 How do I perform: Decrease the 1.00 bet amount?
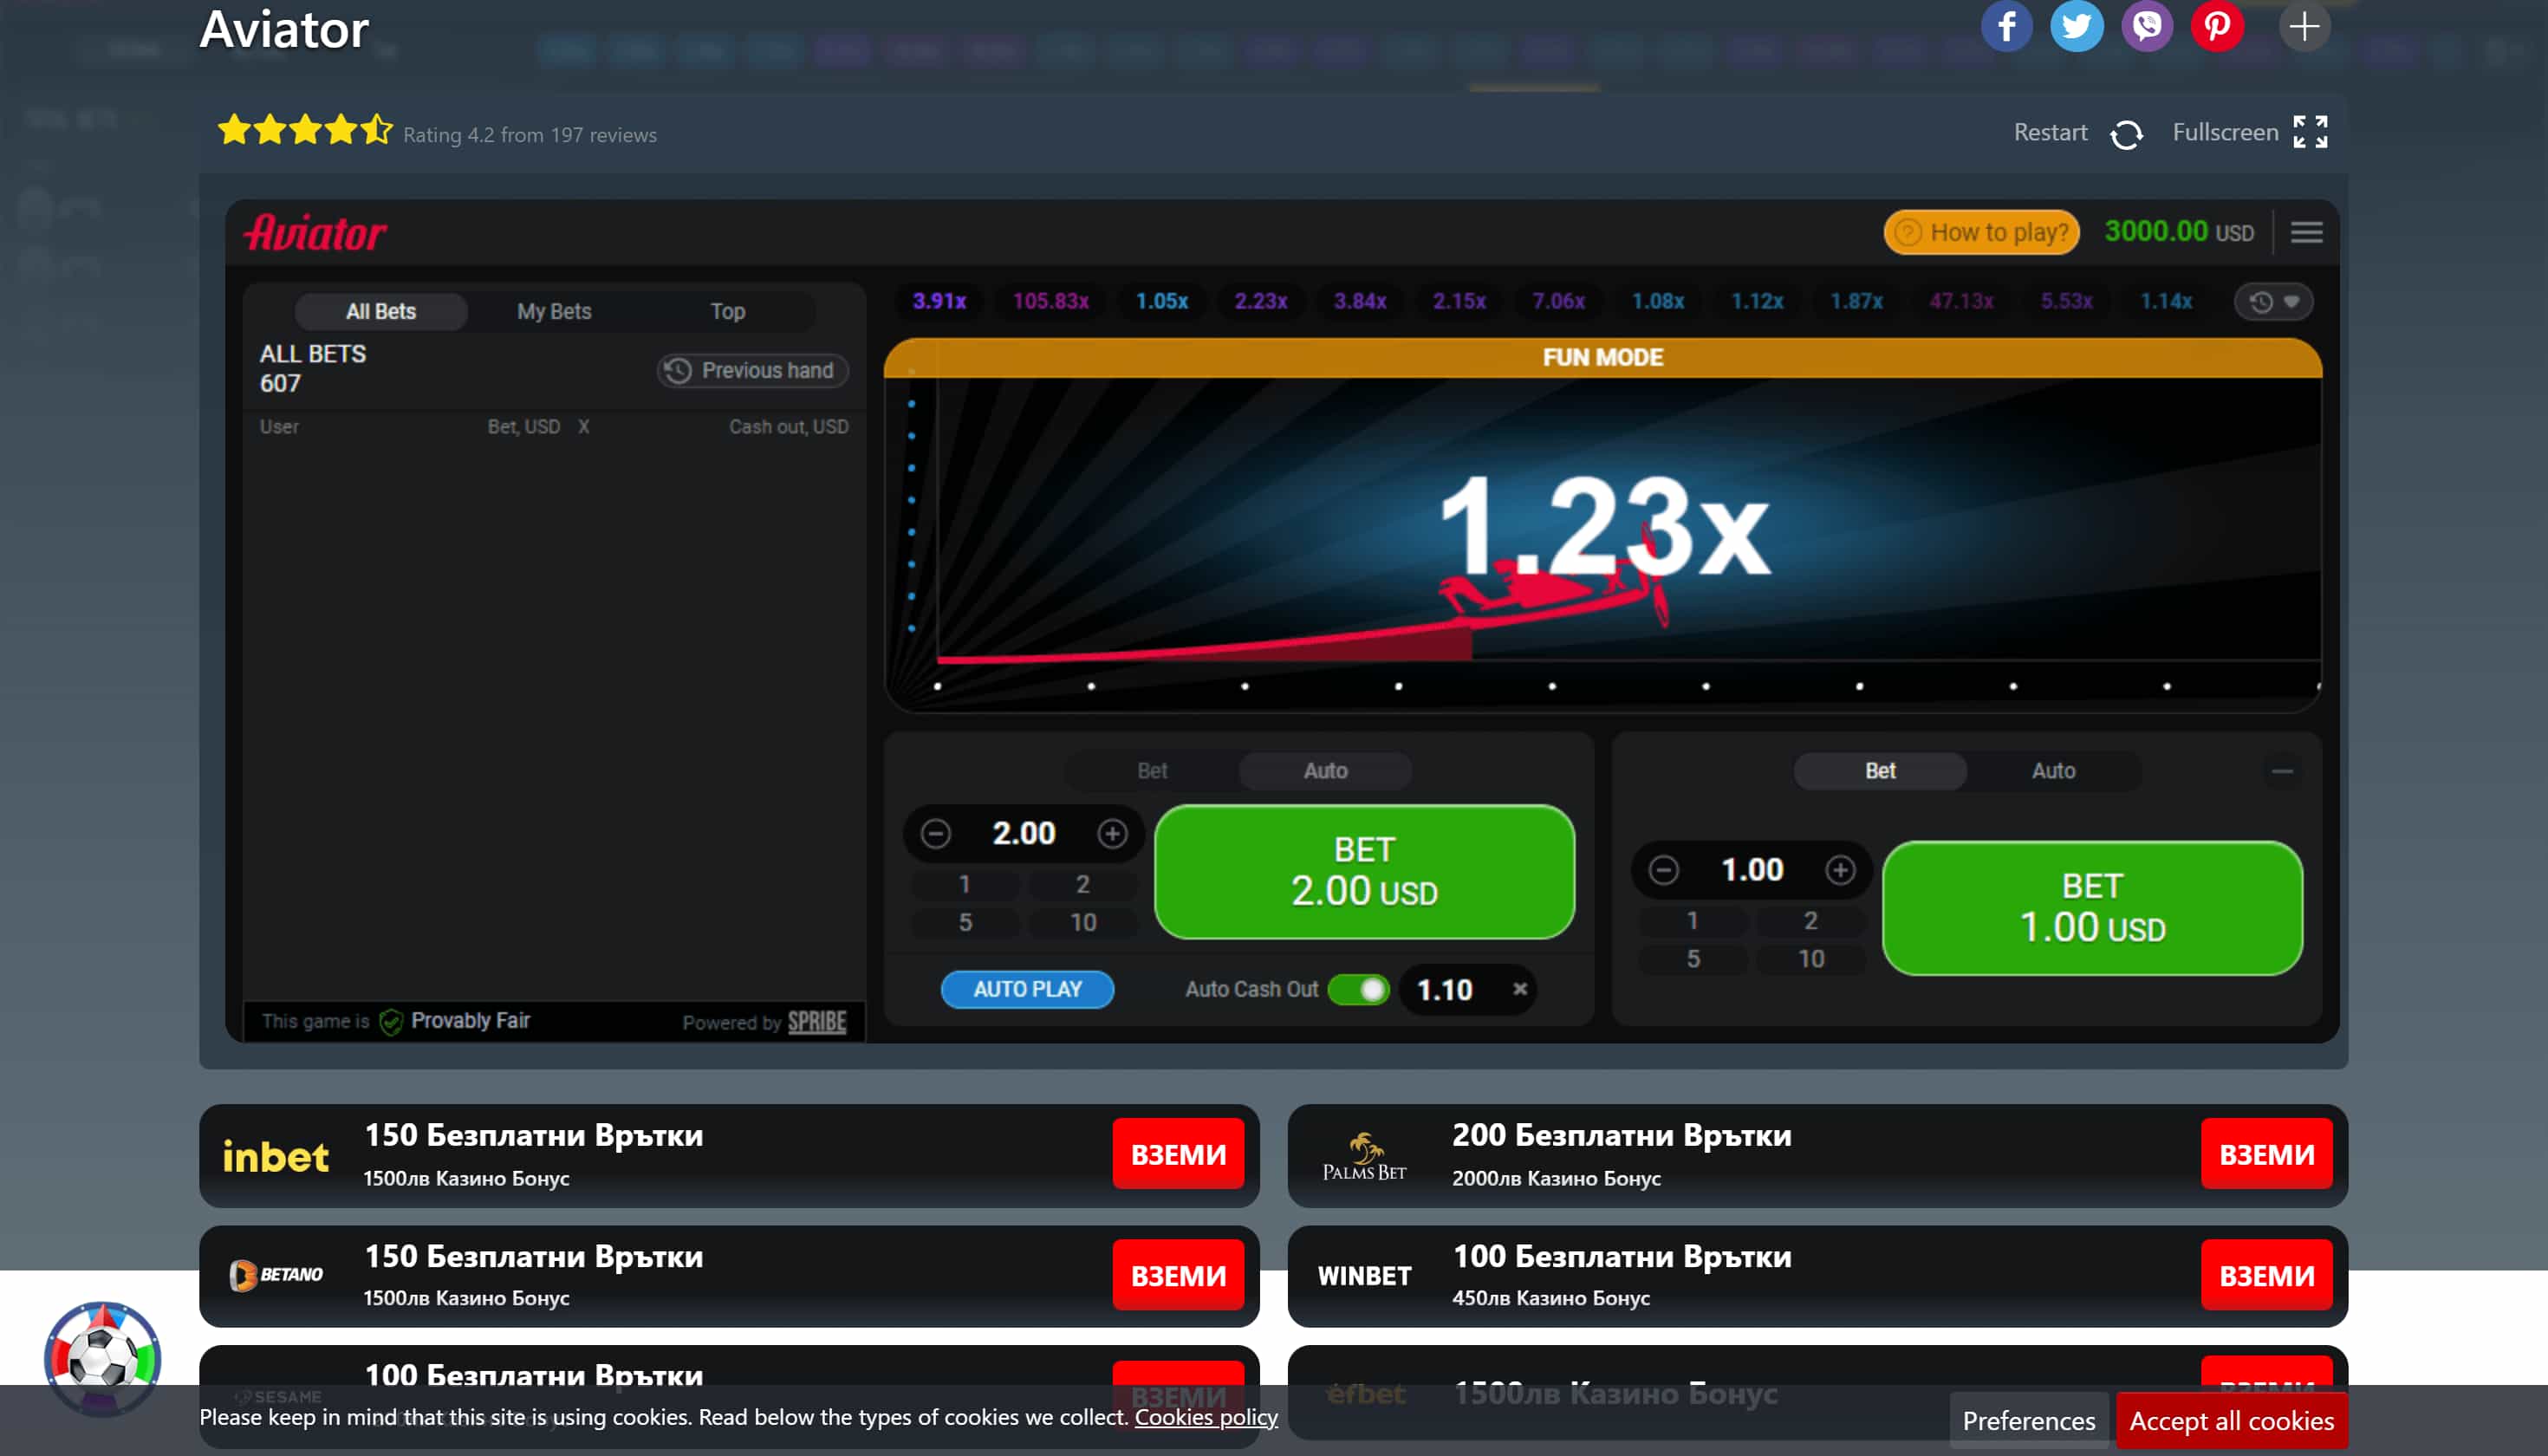click(x=1663, y=870)
